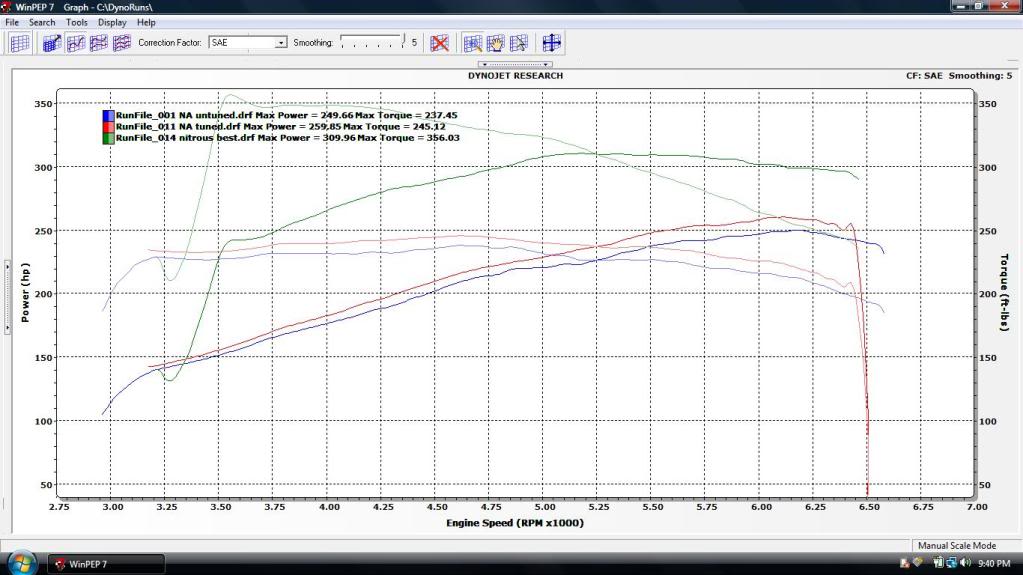
Task: Click the blue crosshair axis scale icon
Action: (x=551, y=43)
